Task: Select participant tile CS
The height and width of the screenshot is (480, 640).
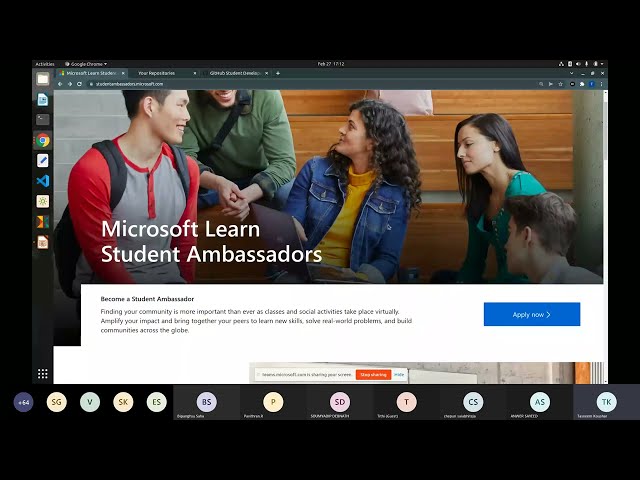Action: click(473, 402)
